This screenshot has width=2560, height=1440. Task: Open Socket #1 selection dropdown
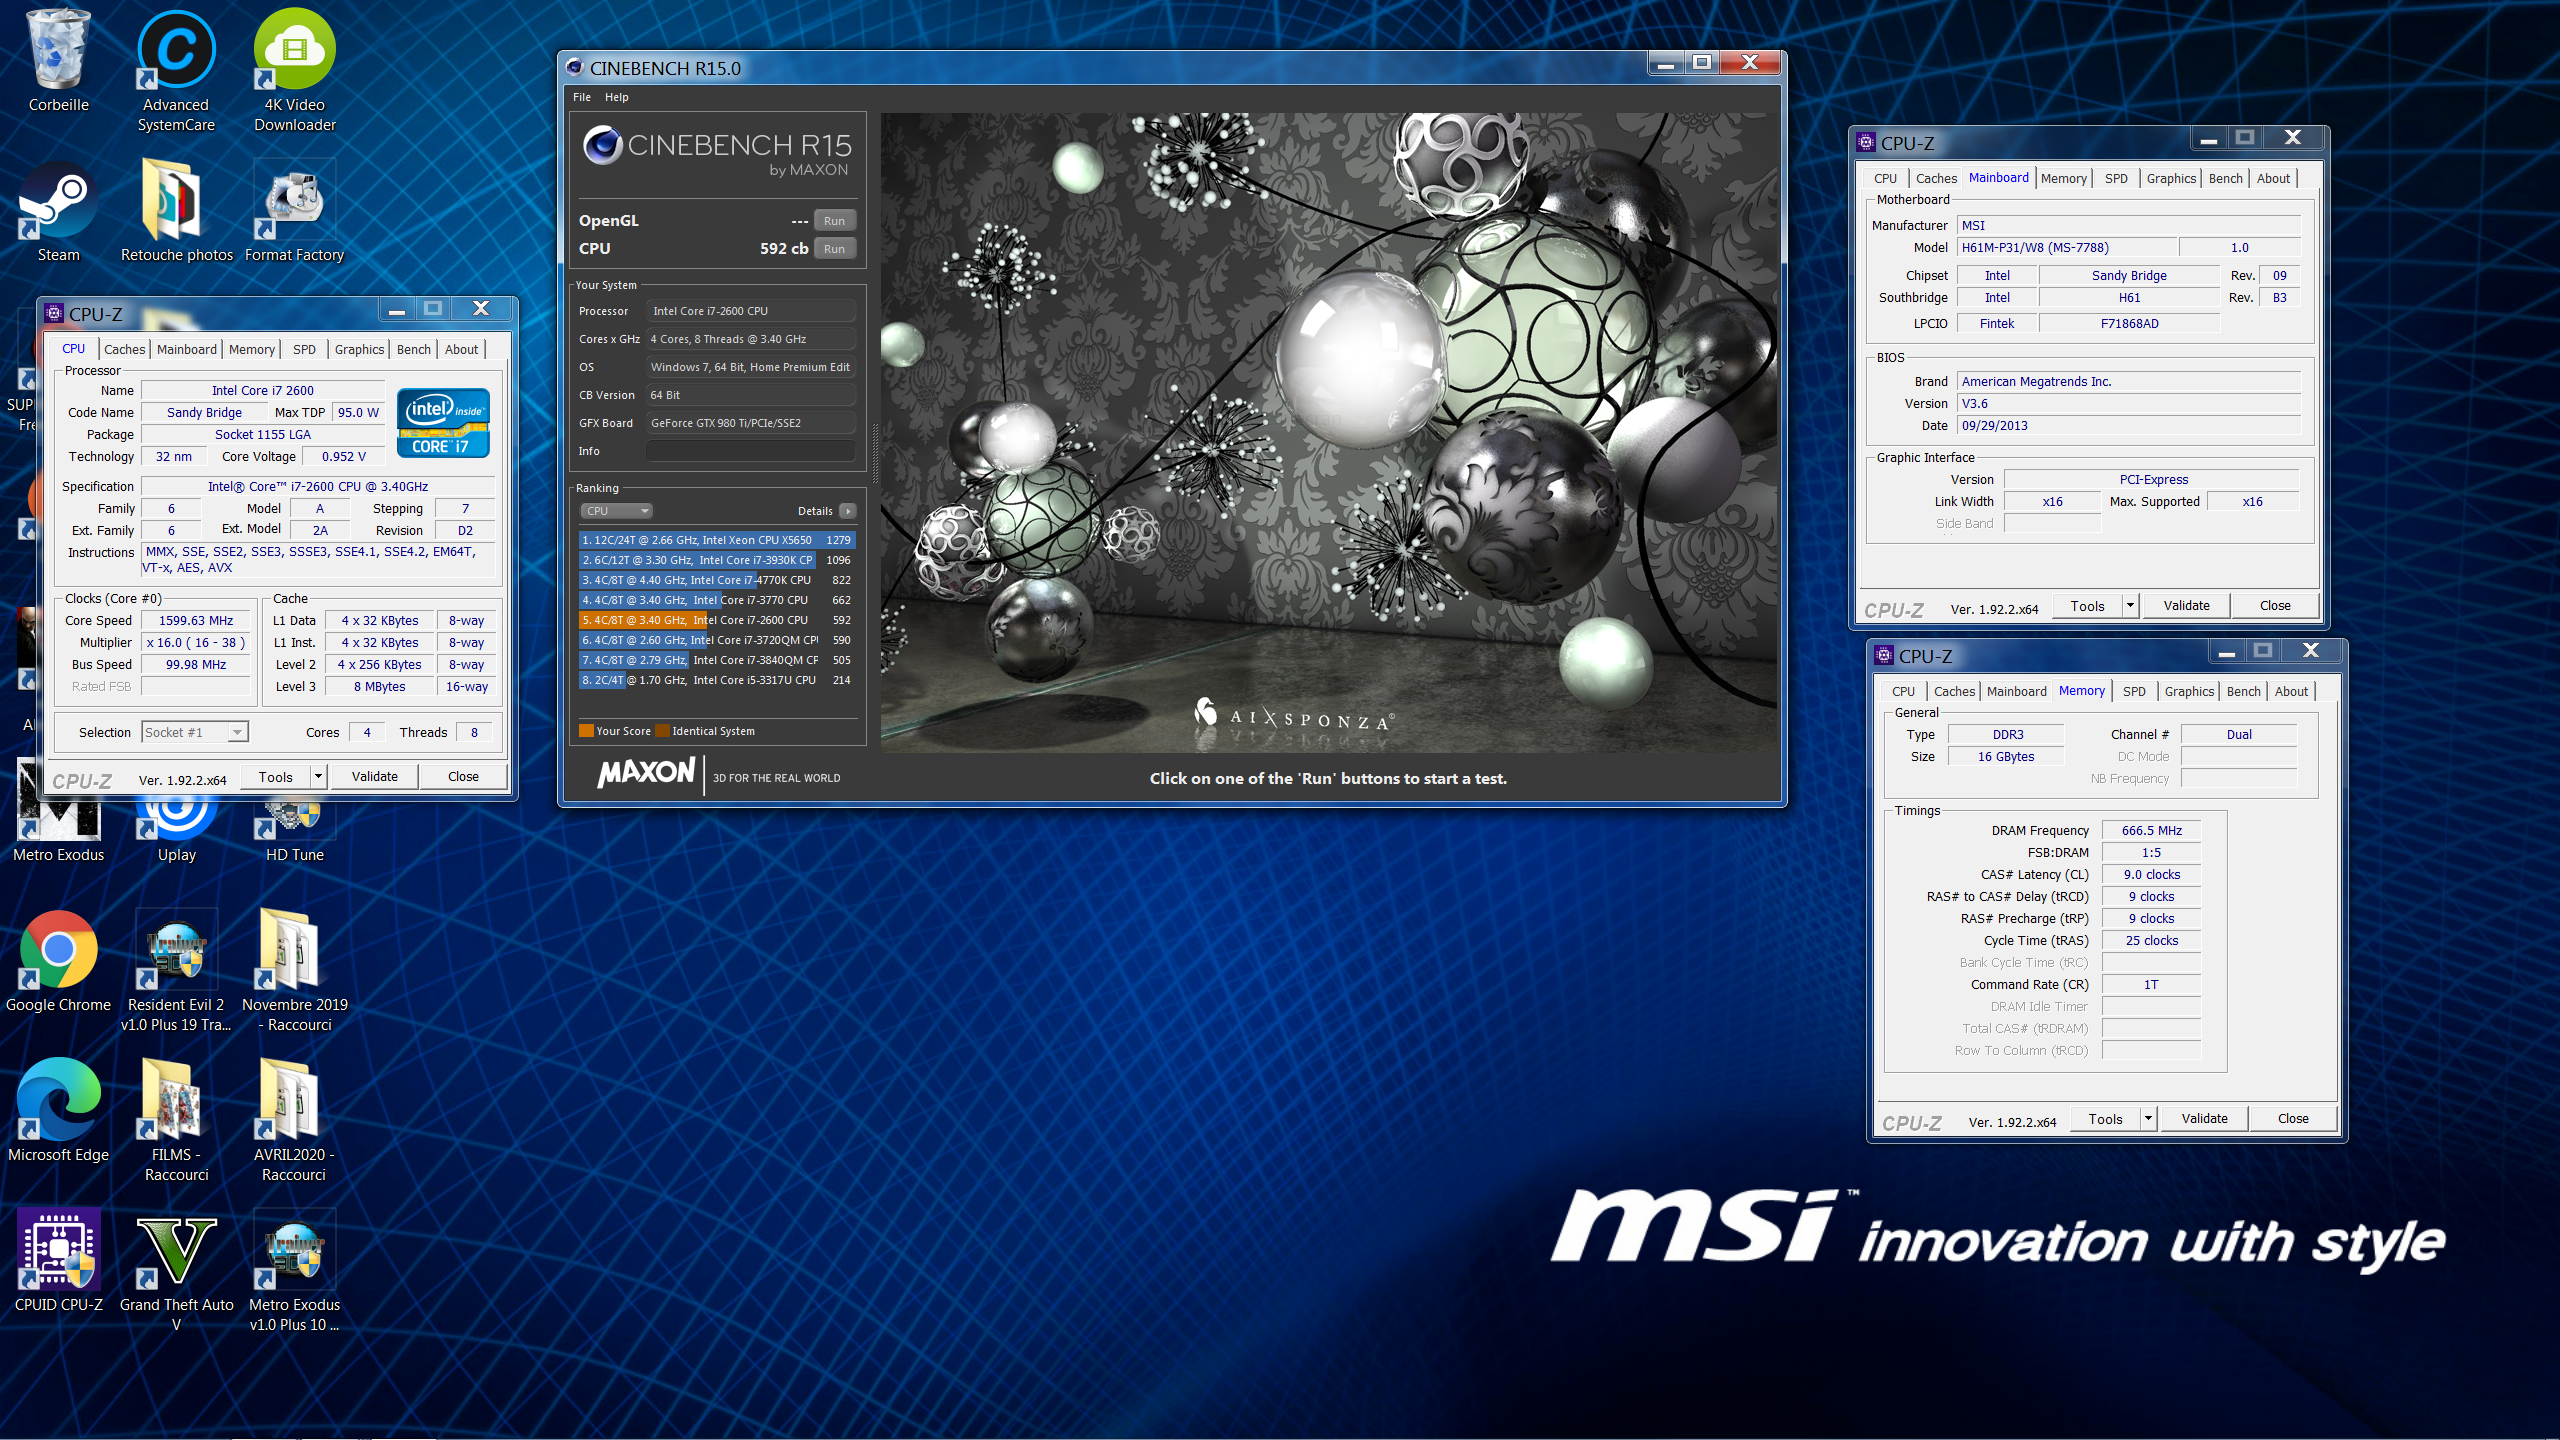point(195,732)
